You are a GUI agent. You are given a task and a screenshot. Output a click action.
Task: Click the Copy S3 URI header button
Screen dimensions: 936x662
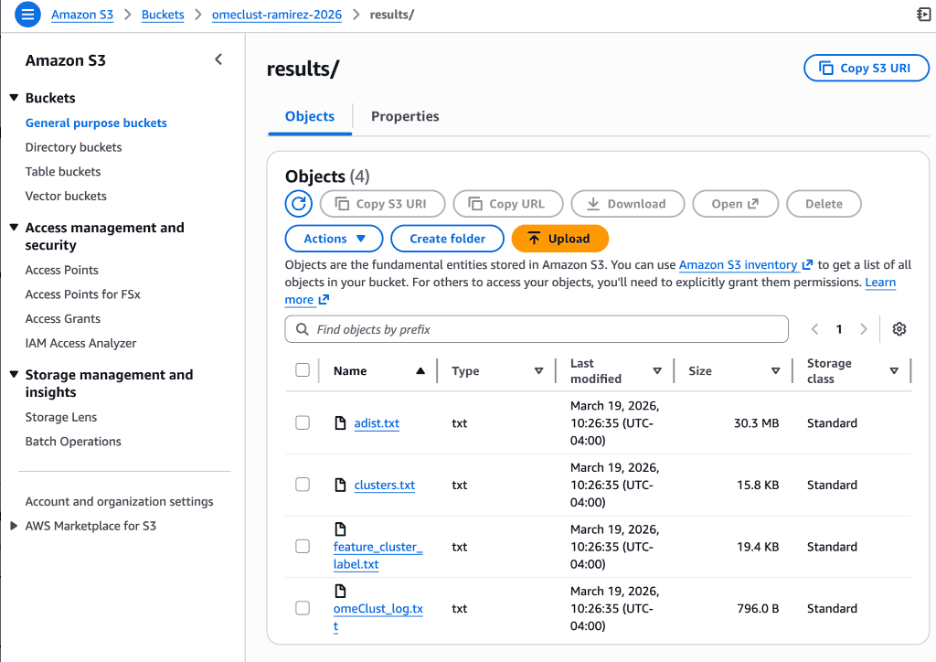[866, 68]
